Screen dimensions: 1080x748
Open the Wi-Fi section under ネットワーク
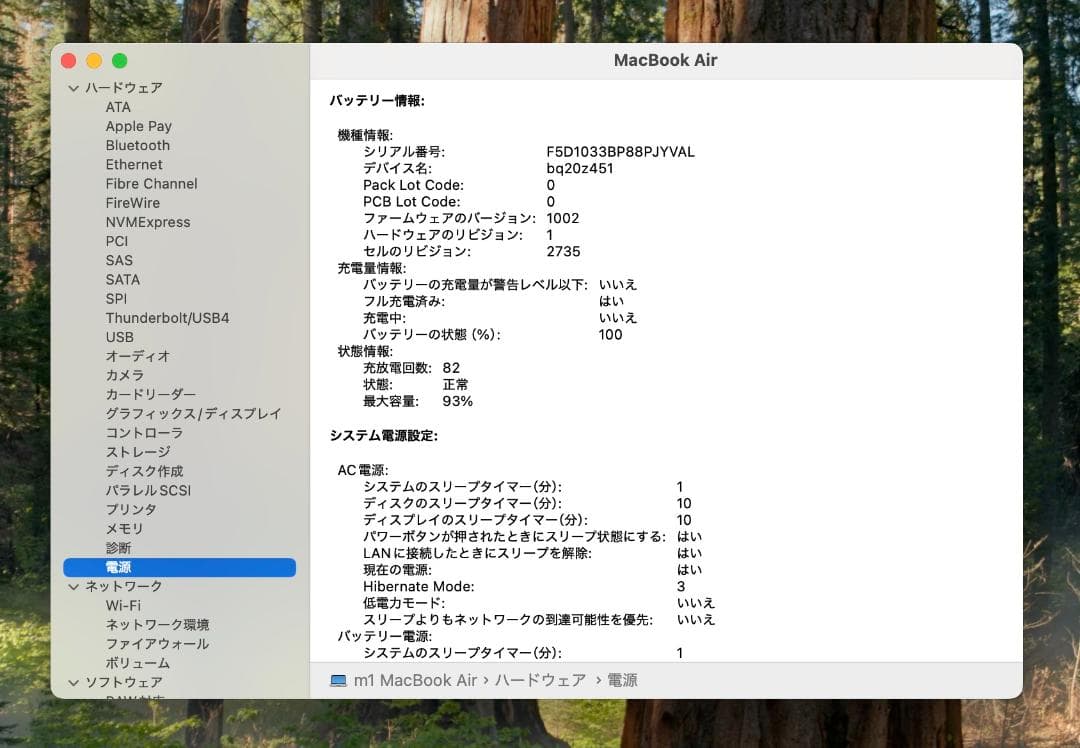click(124, 605)
